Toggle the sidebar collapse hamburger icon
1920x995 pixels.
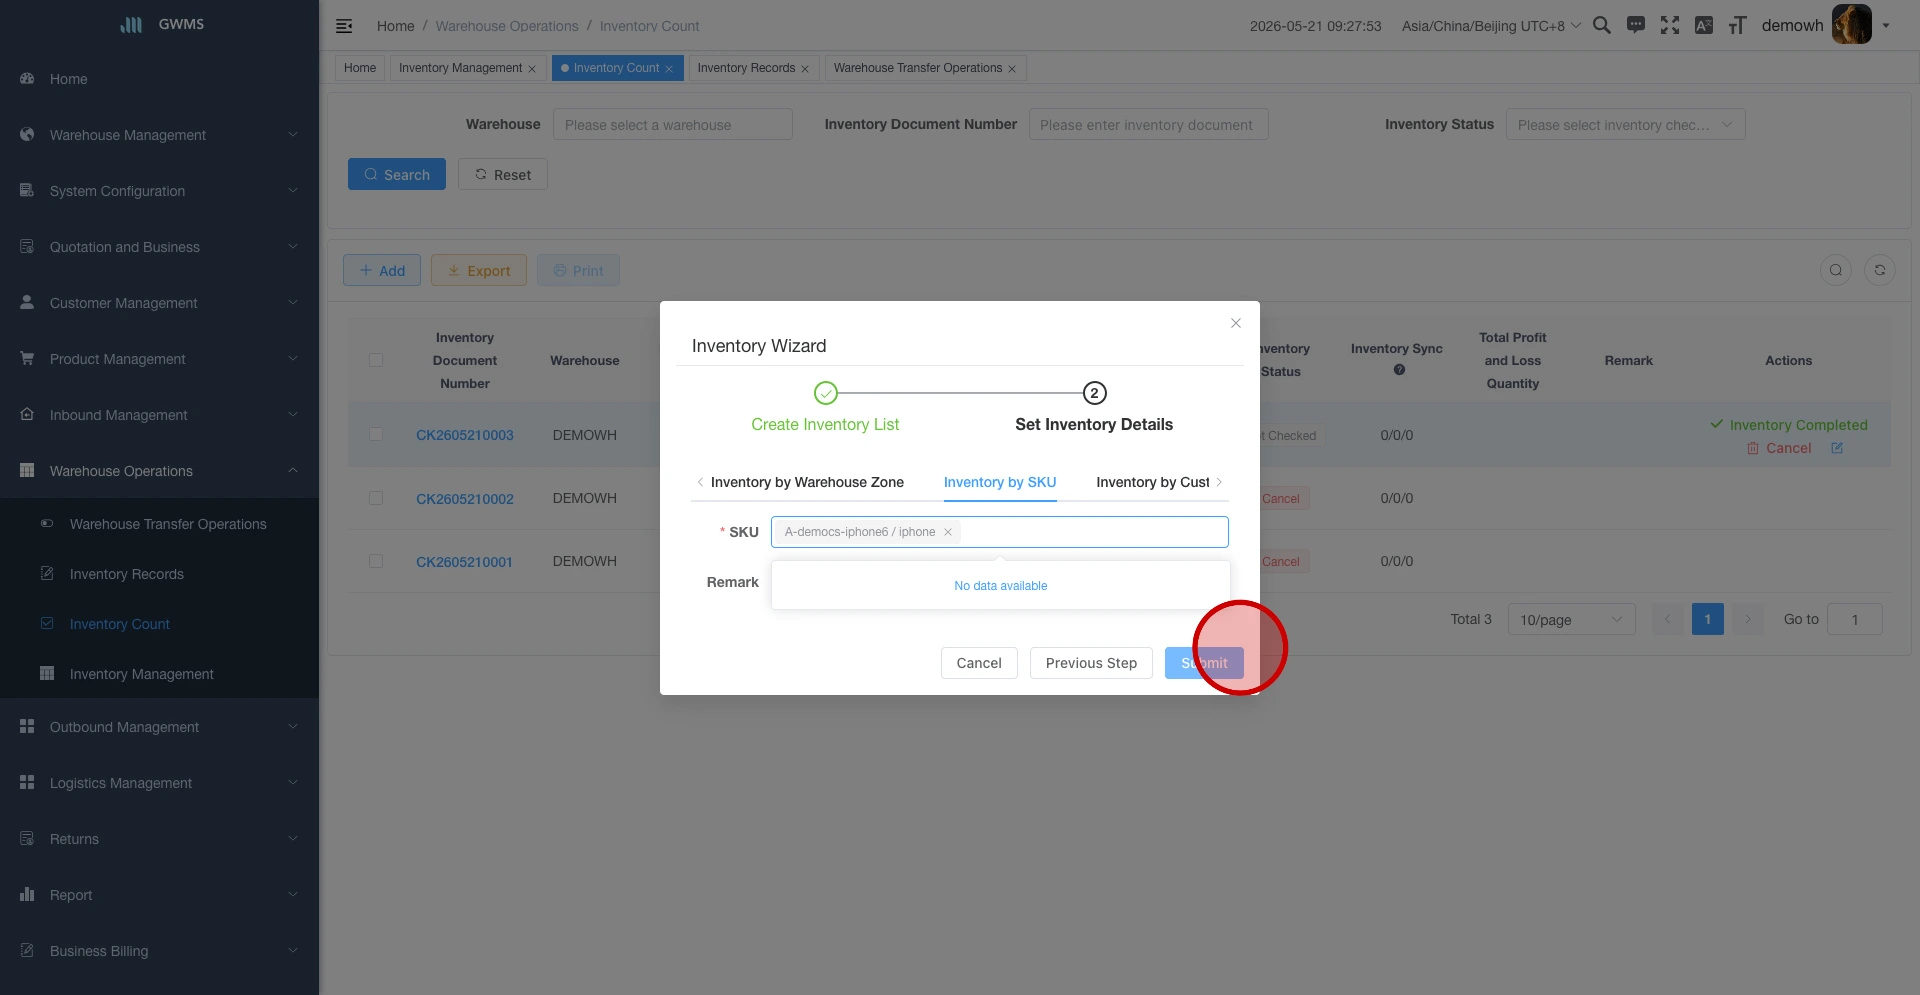pyautogui.click(x=344, y=26)
